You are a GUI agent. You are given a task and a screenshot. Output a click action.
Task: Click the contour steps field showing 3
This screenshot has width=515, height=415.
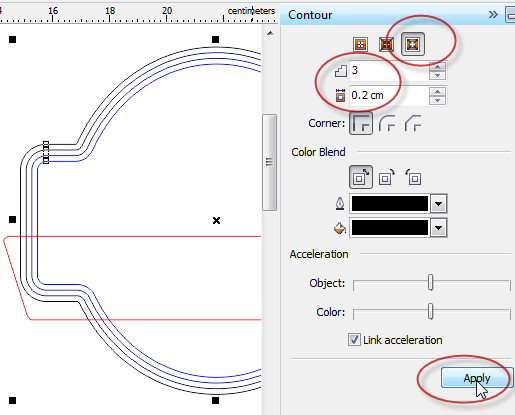pyautogui.click(x=389, y=71)
